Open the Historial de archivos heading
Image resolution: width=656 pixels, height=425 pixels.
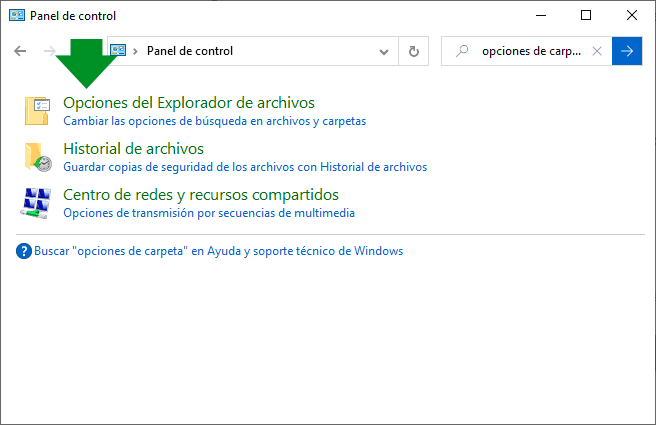[x=133, y=148]
